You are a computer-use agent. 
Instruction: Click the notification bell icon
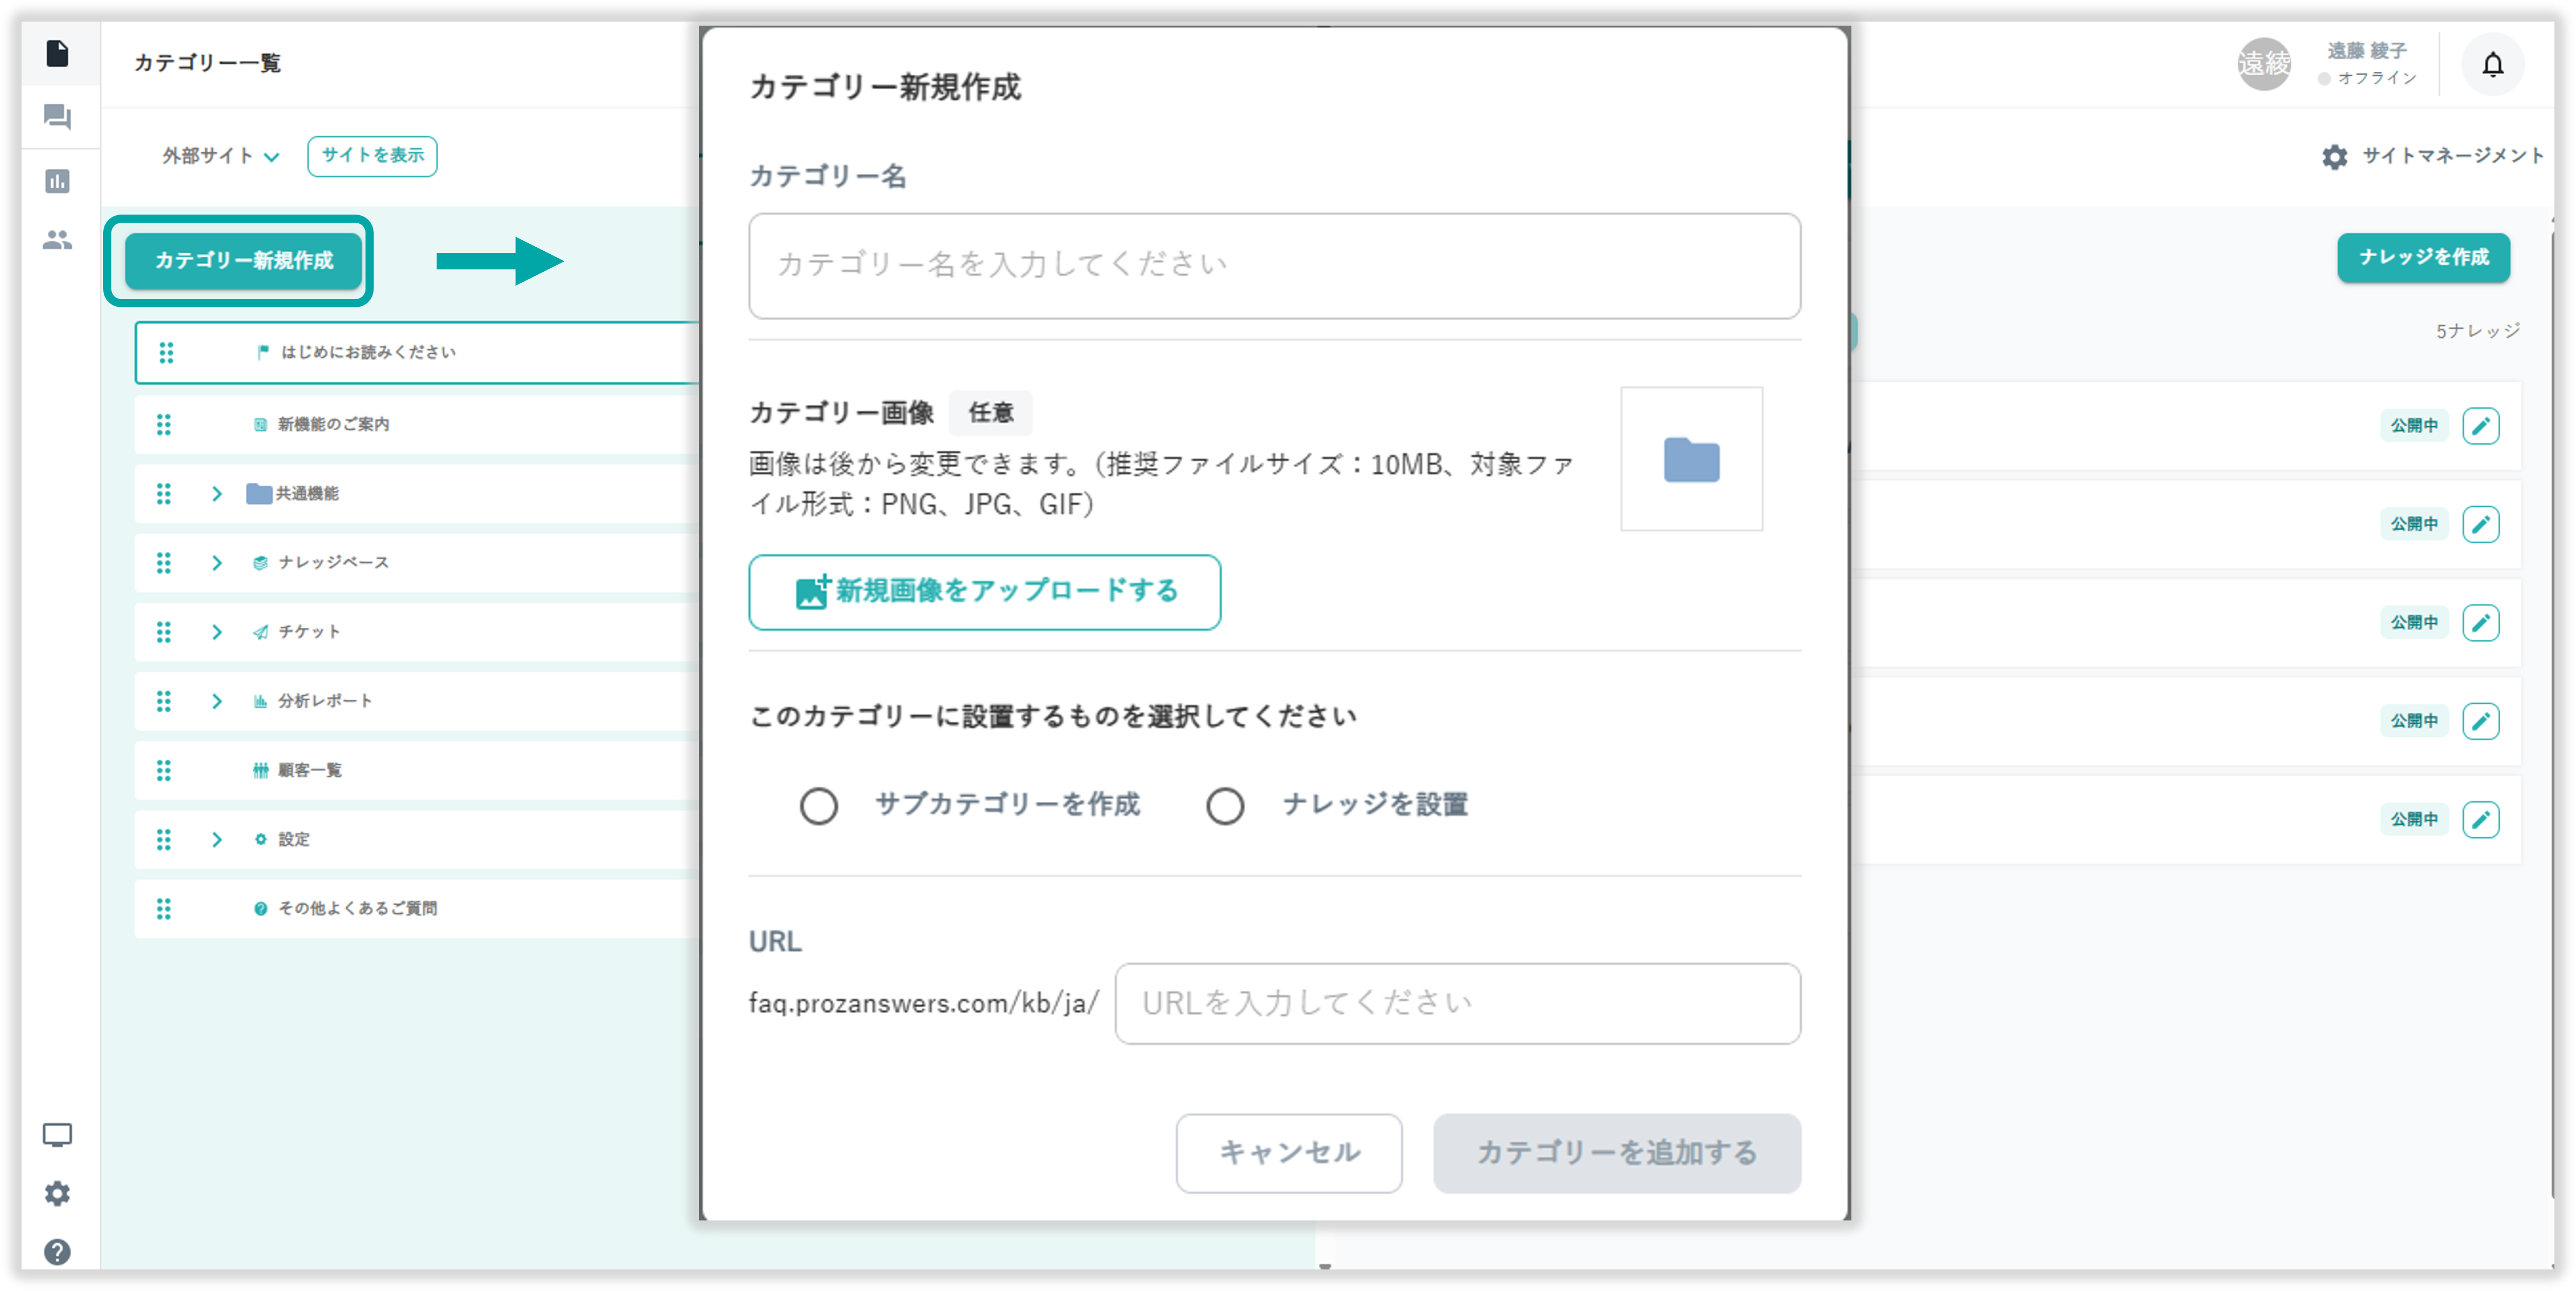pos(2492,65)
